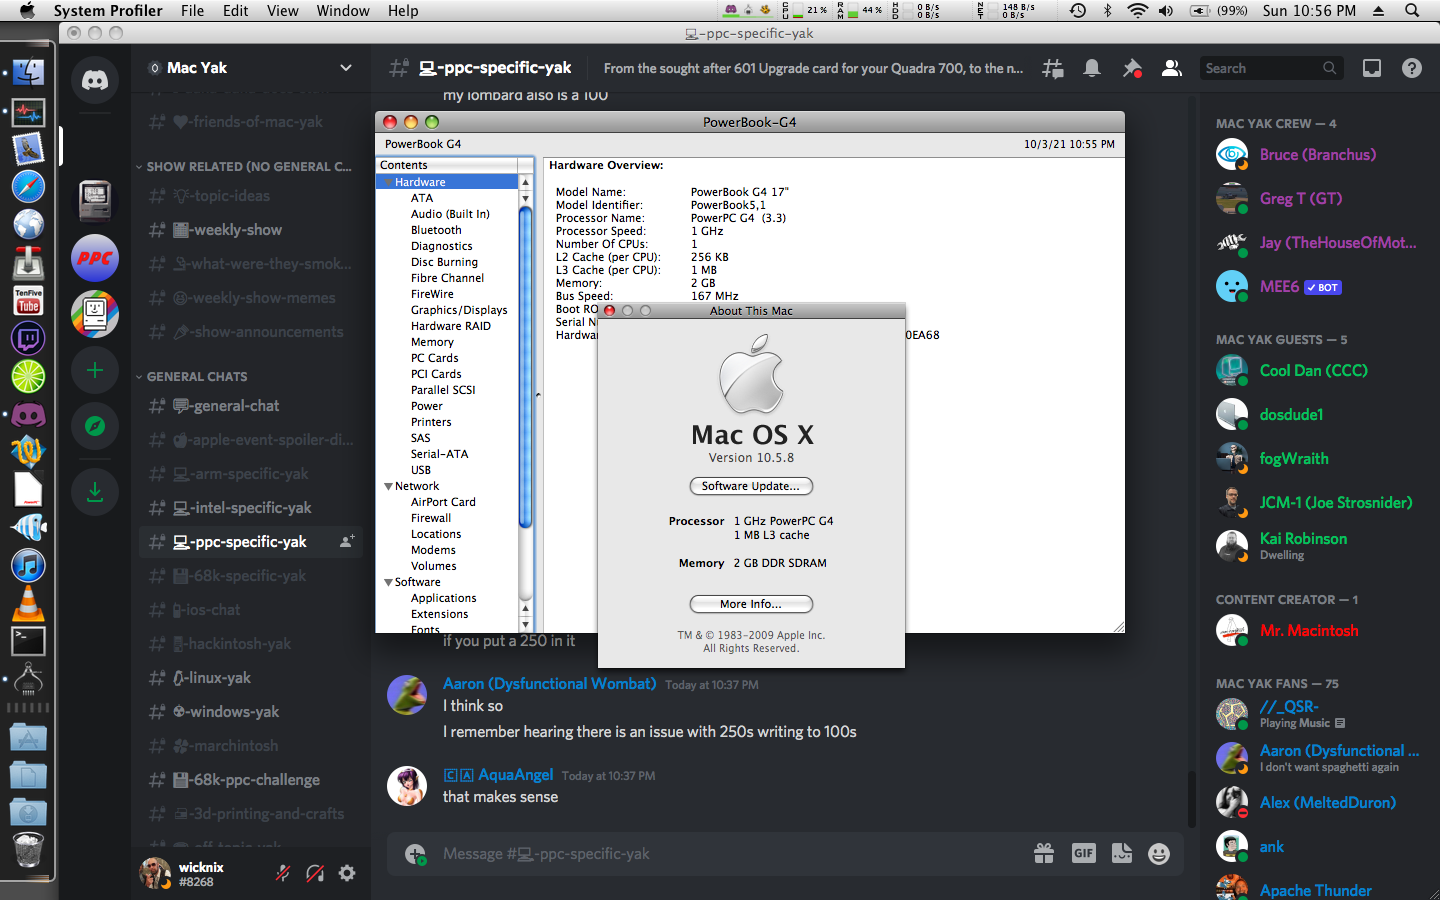Open Bruce (Branchus) member profile
The height and width of the screenshot is (900, 1440).
1316,154
